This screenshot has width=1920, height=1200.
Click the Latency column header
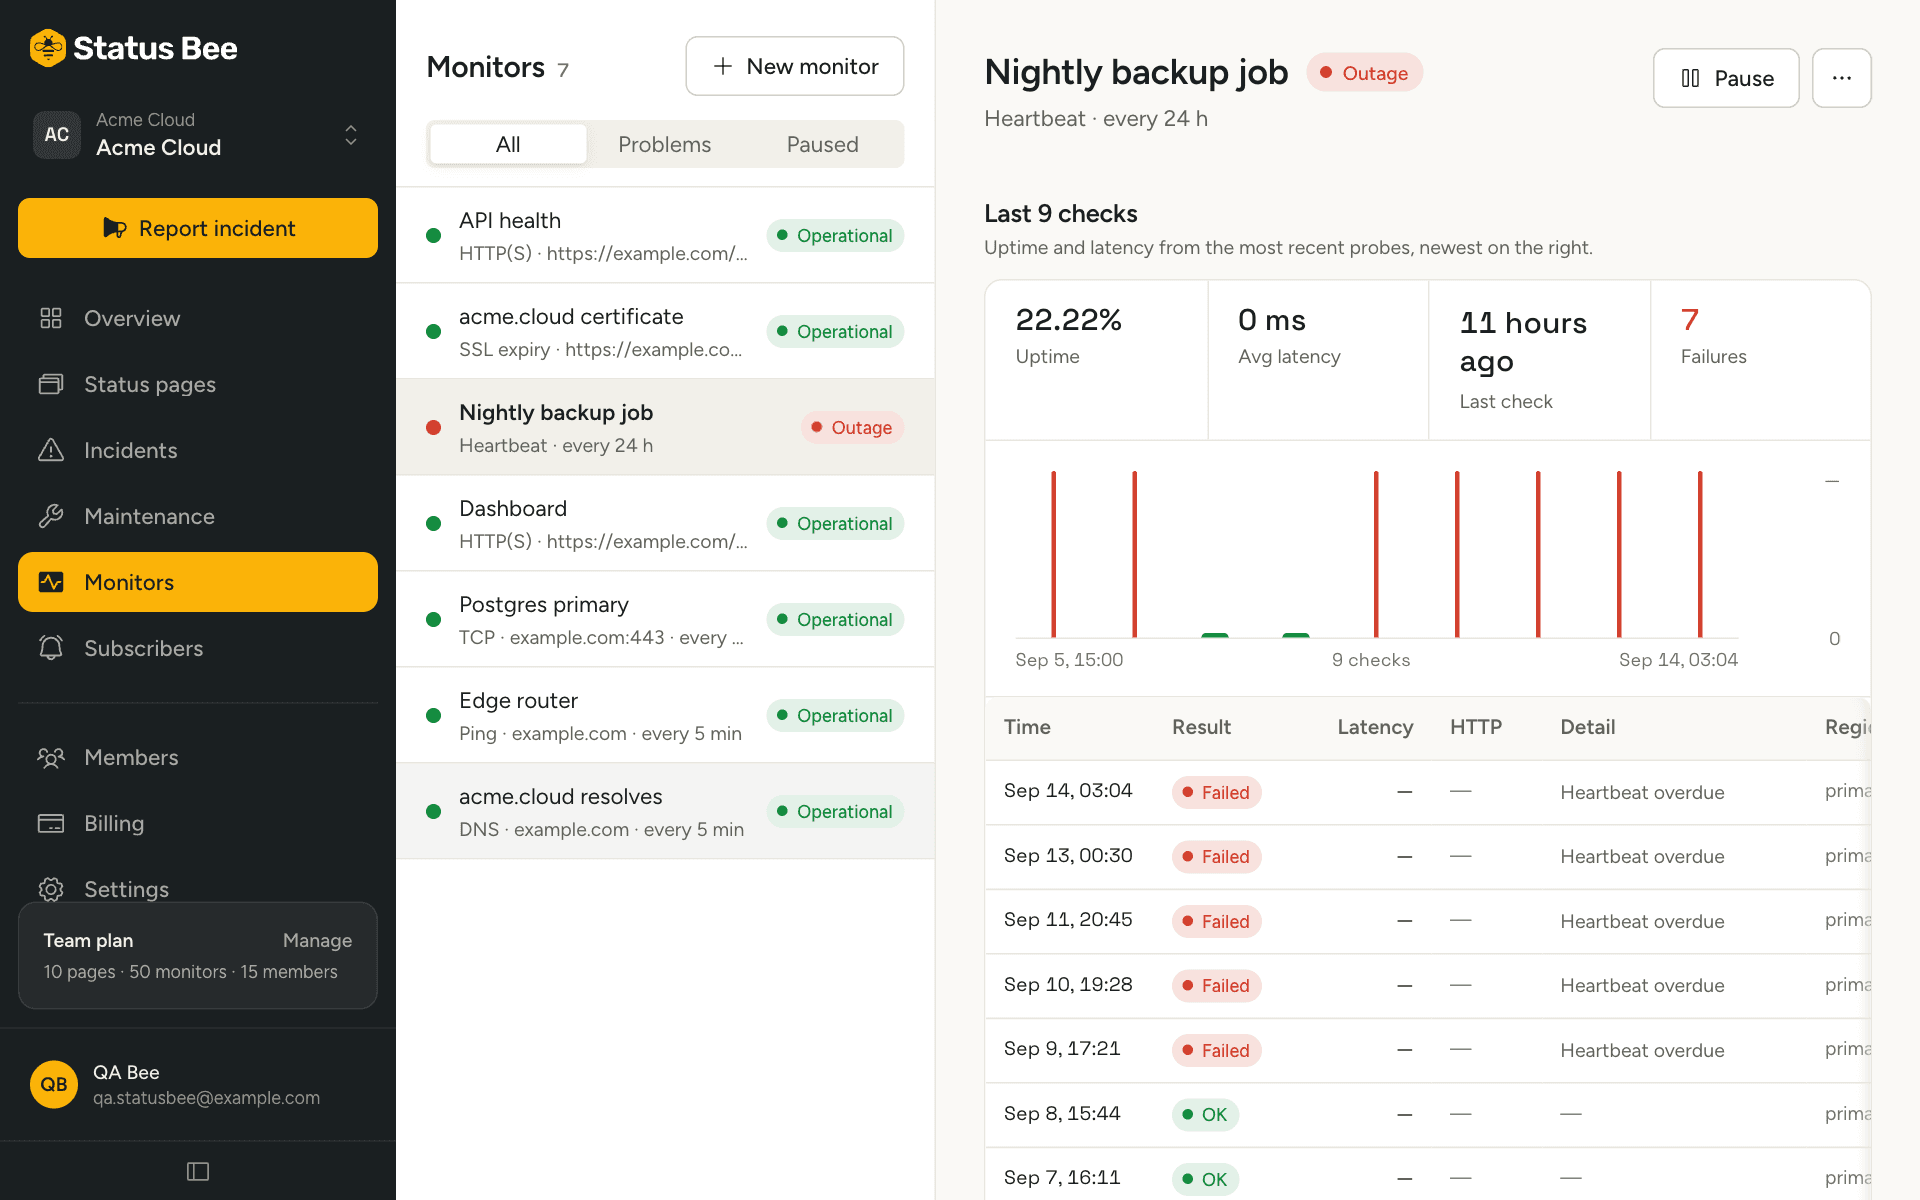[1375, 727]
